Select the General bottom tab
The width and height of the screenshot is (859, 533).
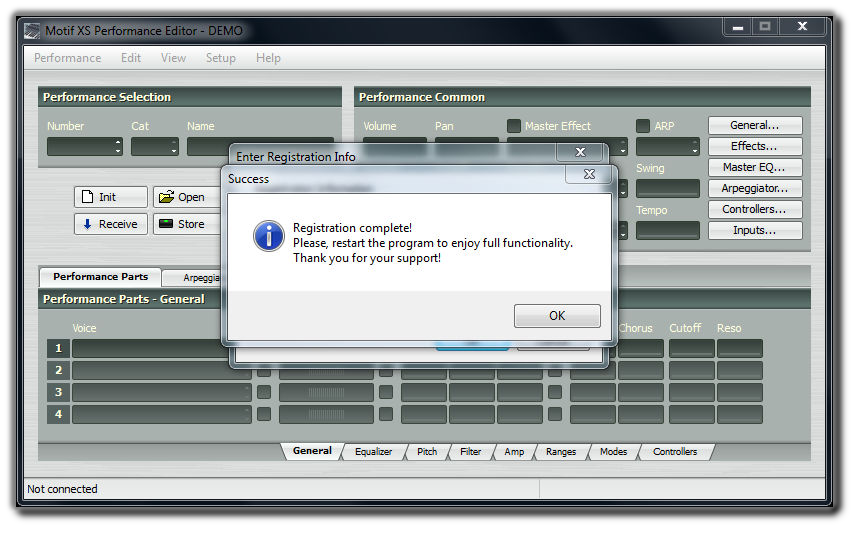(312, 451)
